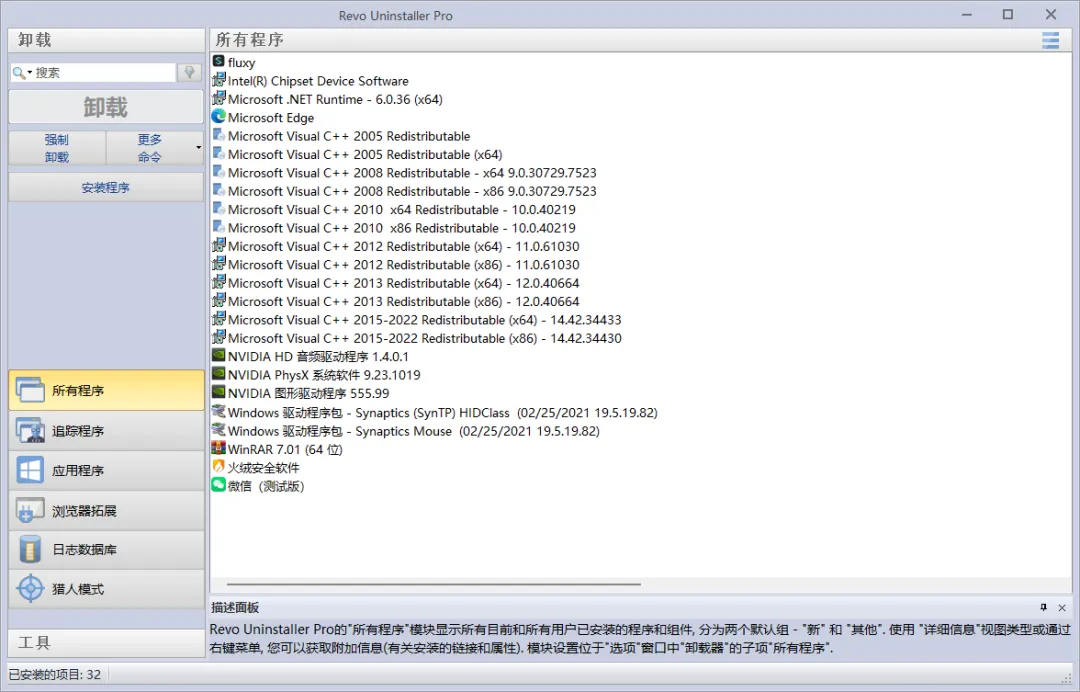Click the 所有程序 sidebar icon
The image size is (1080, 692).
[x=30, y=390]
